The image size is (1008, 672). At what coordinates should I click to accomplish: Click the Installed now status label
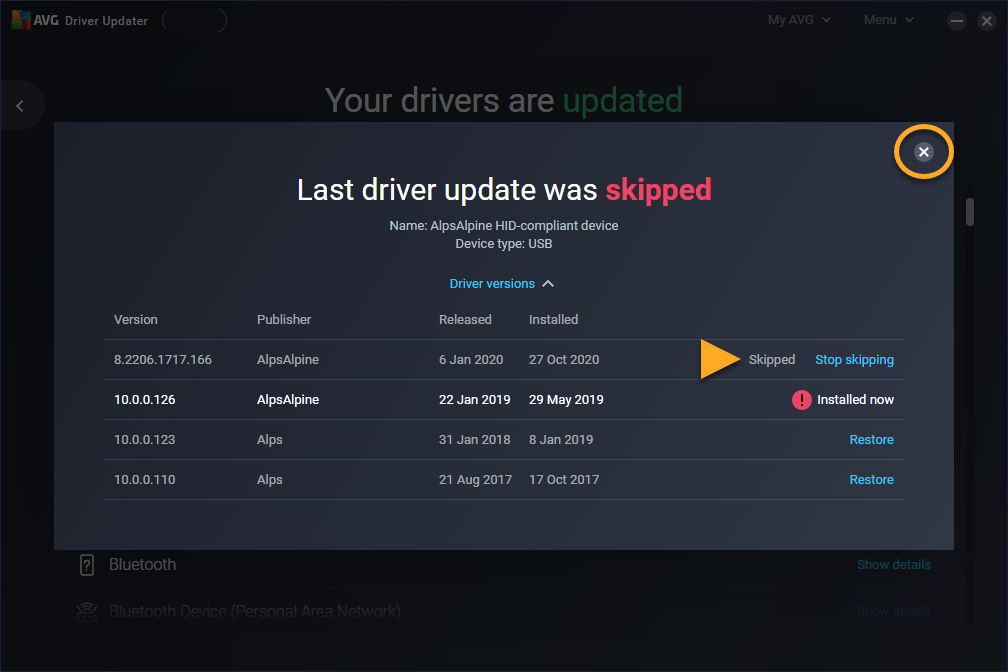pos(855,399)
